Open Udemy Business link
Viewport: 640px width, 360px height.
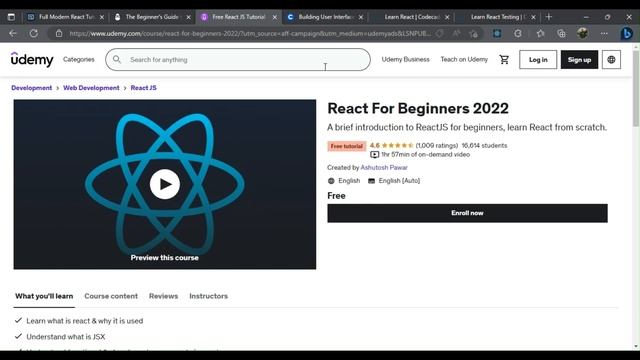(x=405, y=59)
